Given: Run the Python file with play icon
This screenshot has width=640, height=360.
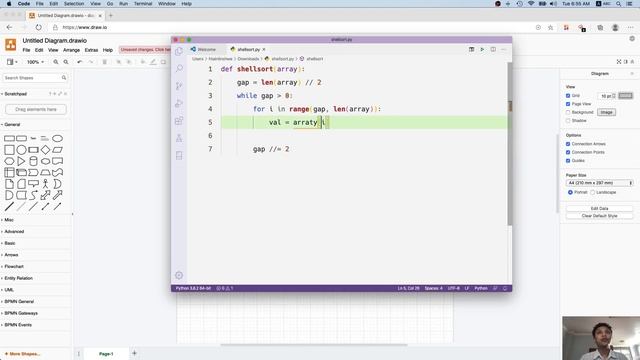Looking at the screenshot, I should 482,49.
